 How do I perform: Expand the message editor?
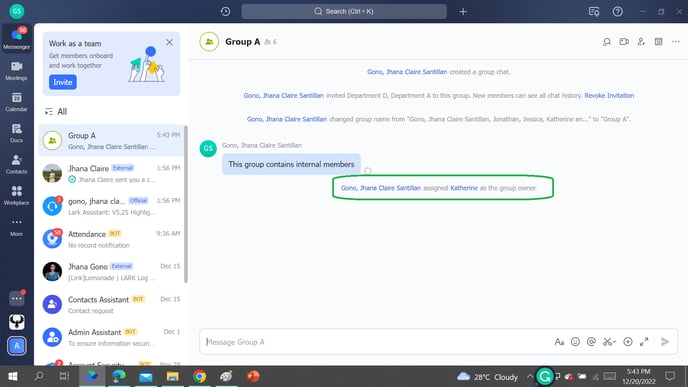pos(644,342)
